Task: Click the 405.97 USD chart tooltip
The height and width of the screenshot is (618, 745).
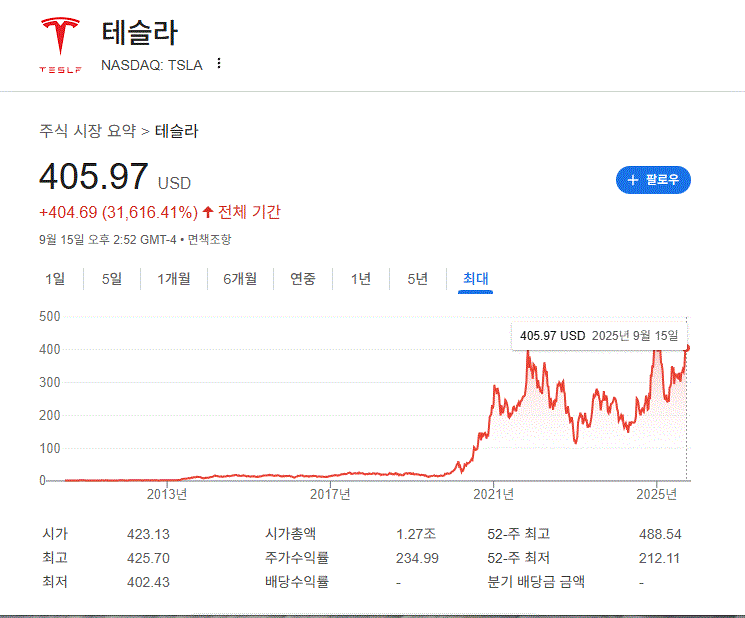Action: pos(600,336)
